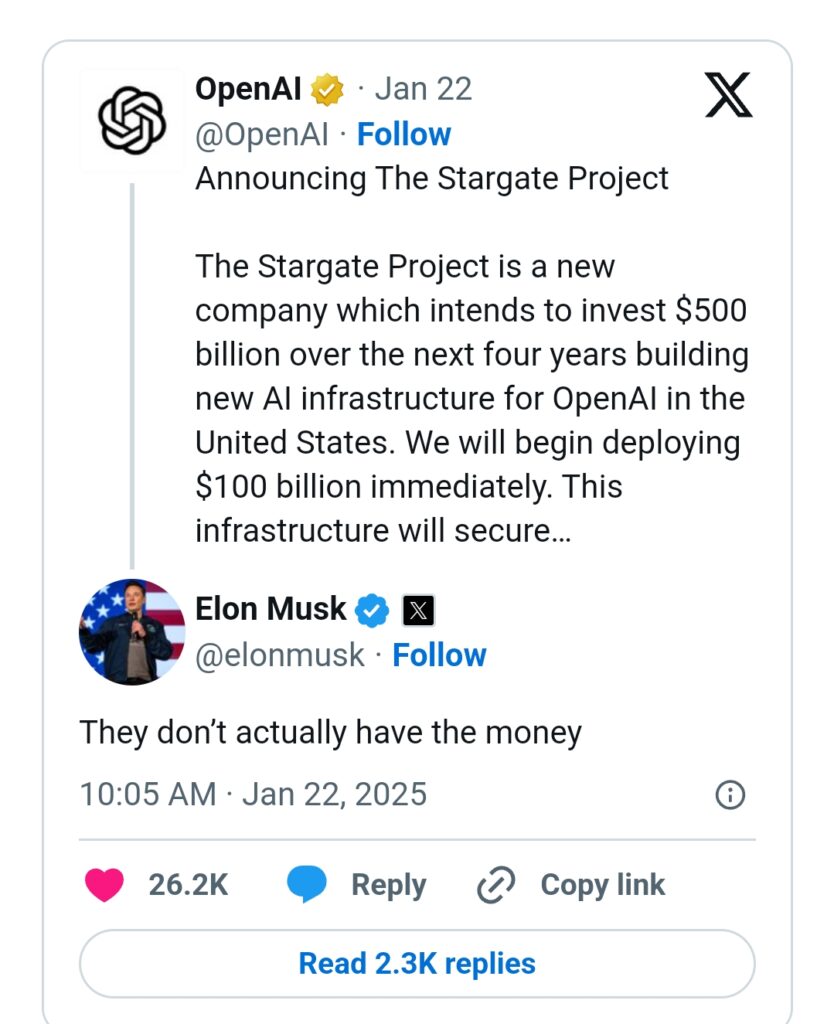Open Elon Musk's profile picture
The image size is (834, 1024).
click(x=132, y=632)
